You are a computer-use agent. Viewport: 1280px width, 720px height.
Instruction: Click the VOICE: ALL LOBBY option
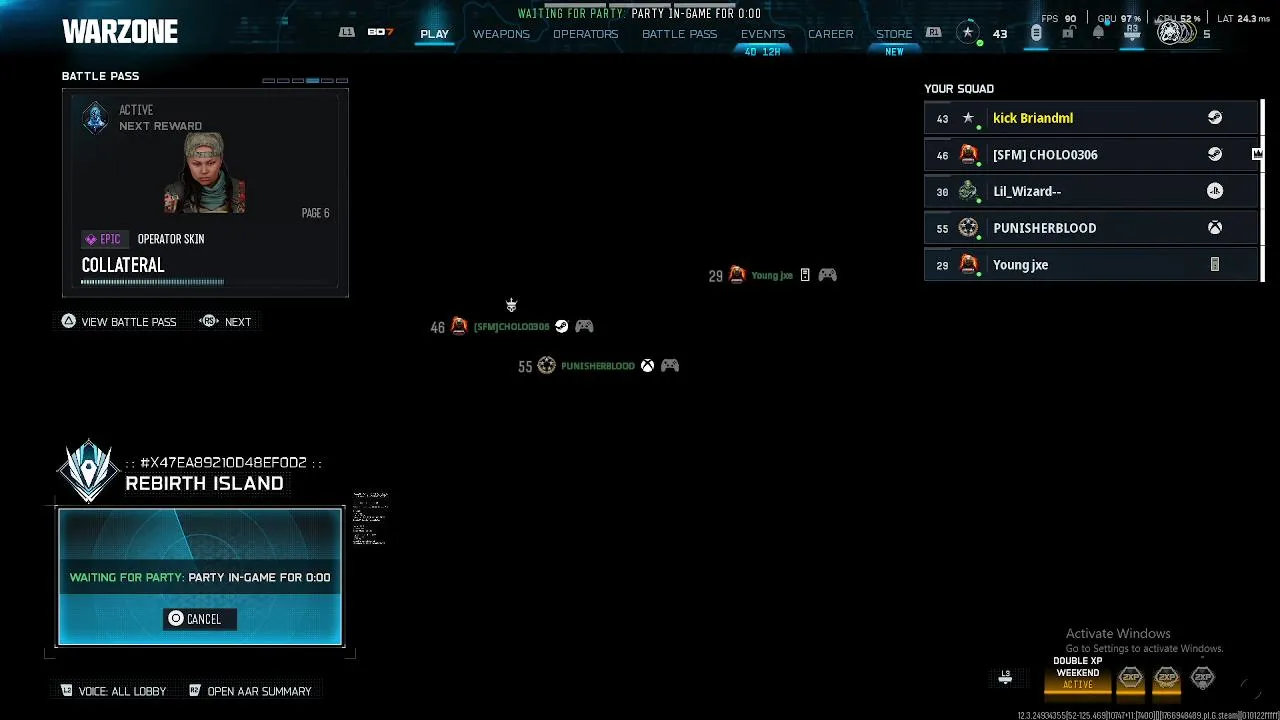pos(114,691)
